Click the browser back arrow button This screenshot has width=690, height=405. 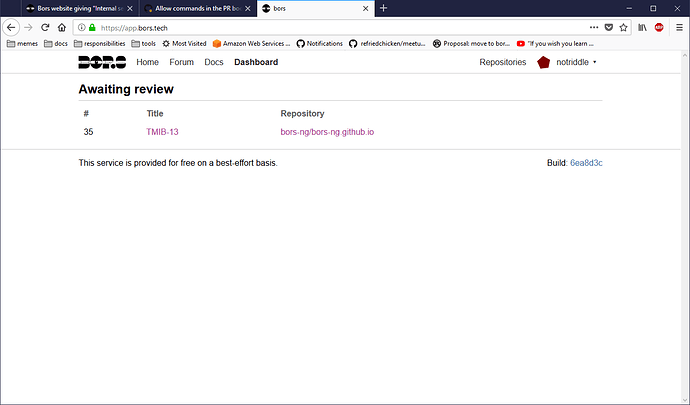point(11,27)
